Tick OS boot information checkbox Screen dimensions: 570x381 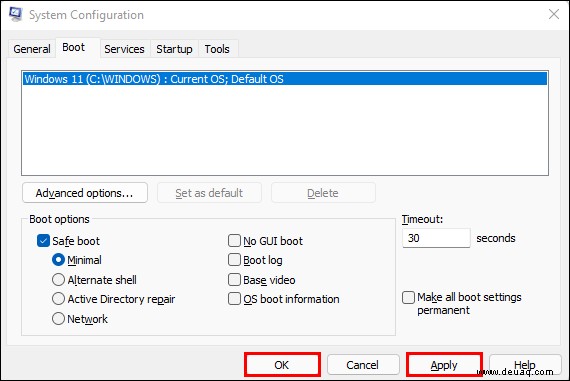pos(234,299)
